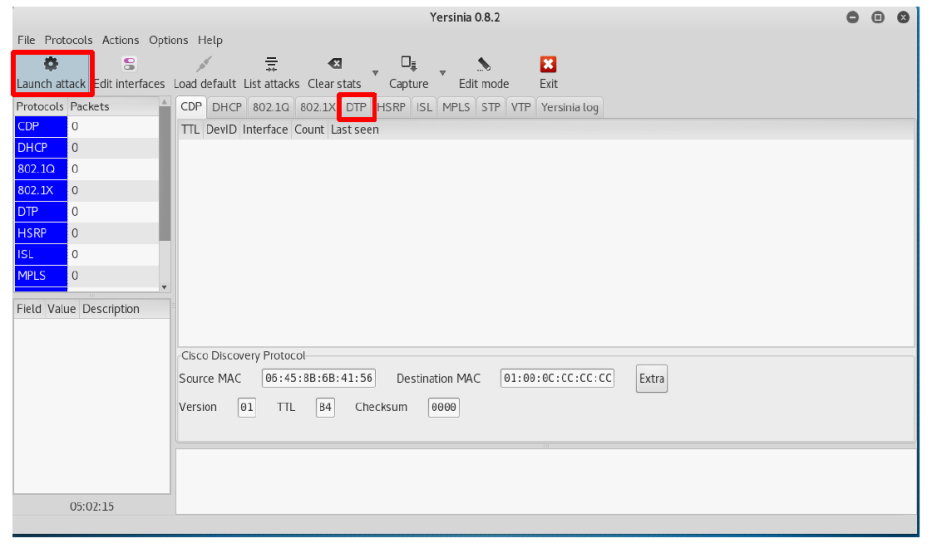Image resolution: width=936 pixels, height=547 pixels.
Task: Open Edit interfaces from the toolbar
Action: (x=129, y=73)
